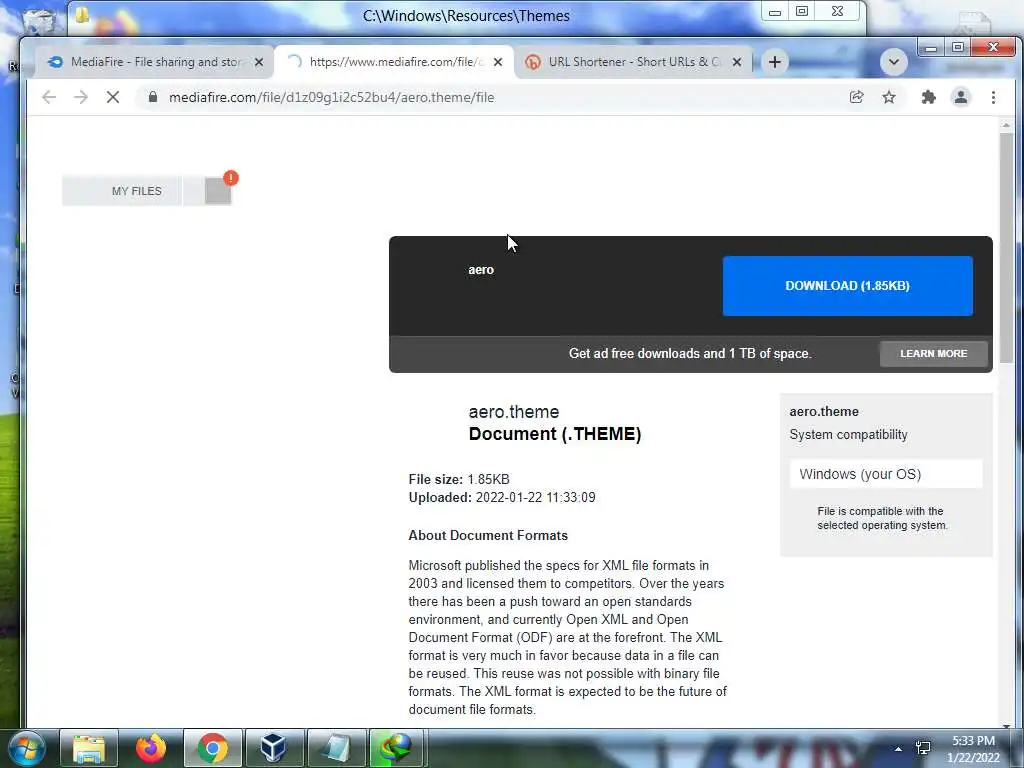
Task: Click the System compatibility label
Action: 848,435
